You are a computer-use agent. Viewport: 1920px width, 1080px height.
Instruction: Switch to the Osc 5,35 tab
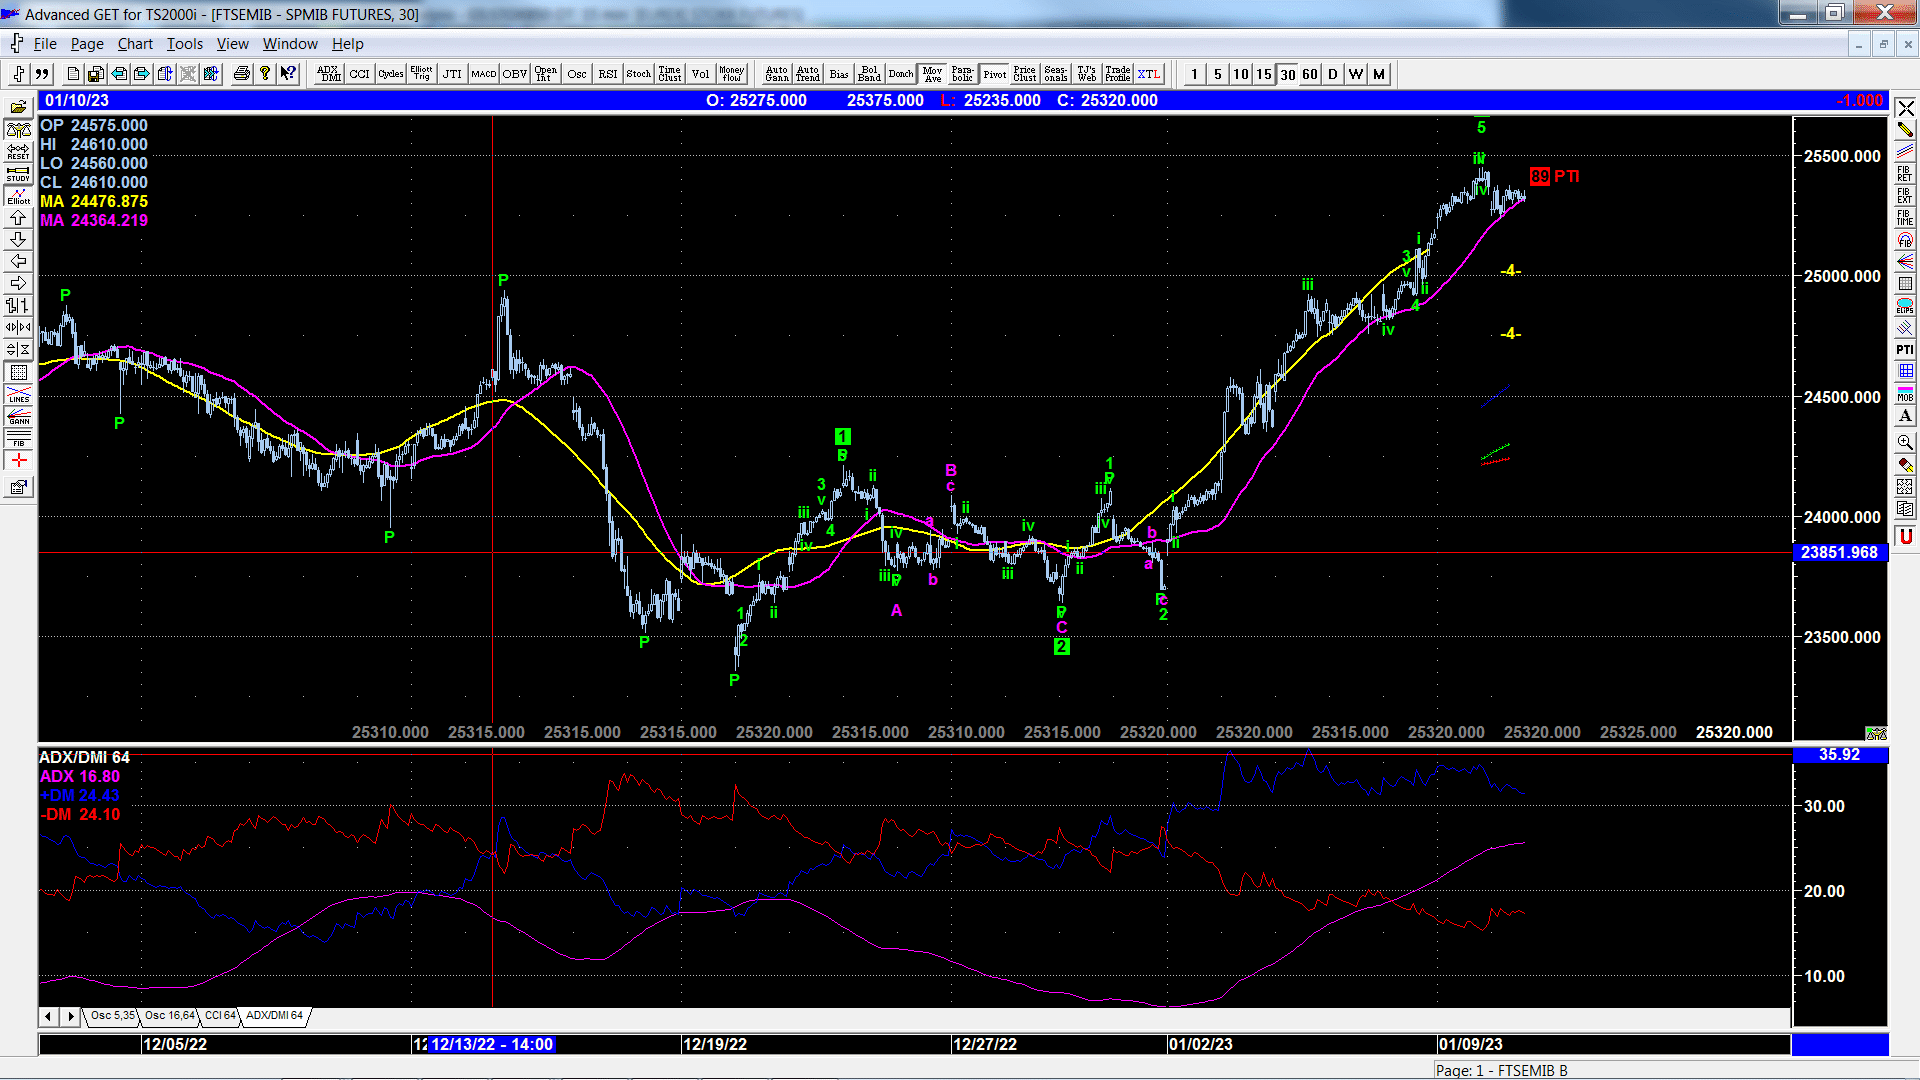point(112,1015)
